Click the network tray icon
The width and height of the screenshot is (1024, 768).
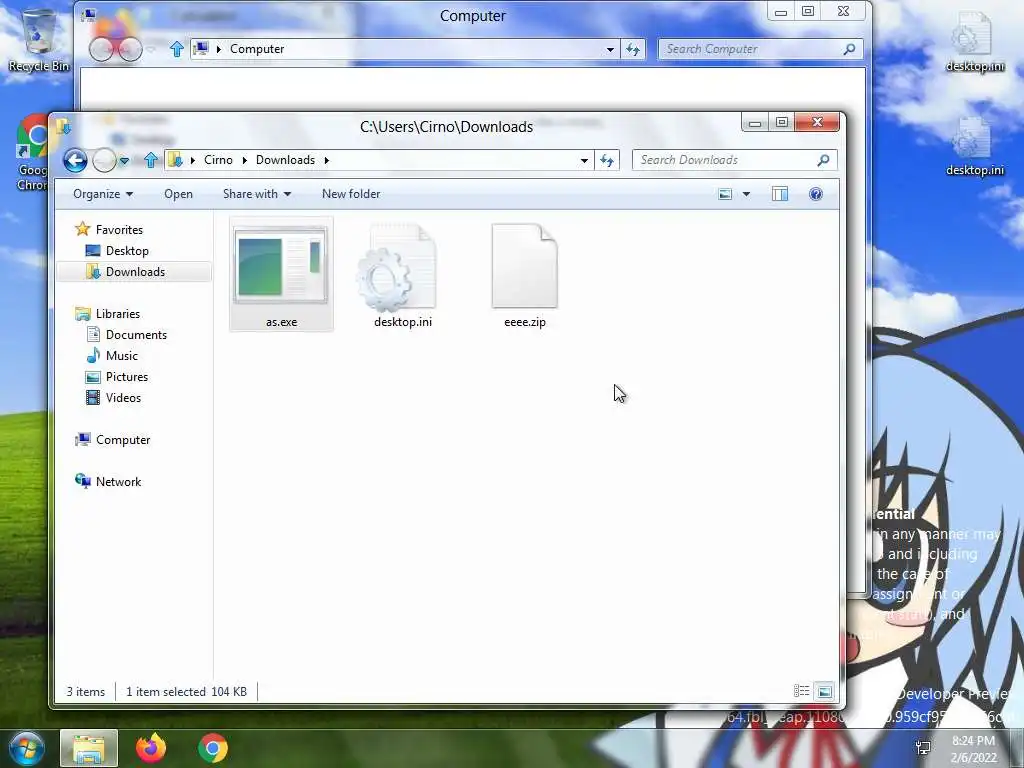click(923, 748)
